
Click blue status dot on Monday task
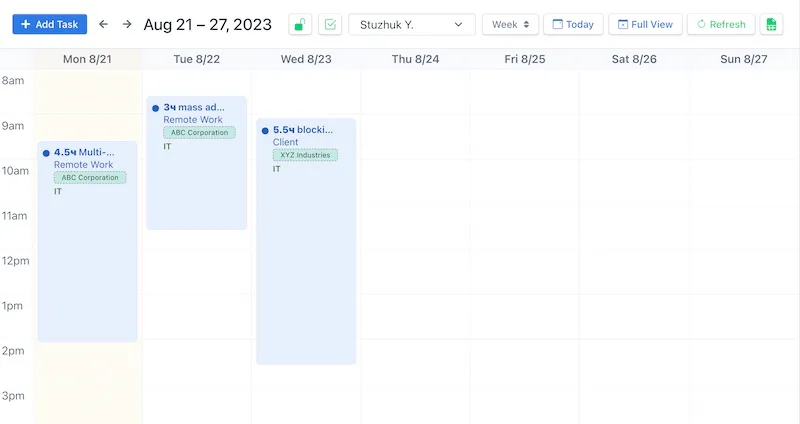[x=46, y=153]
